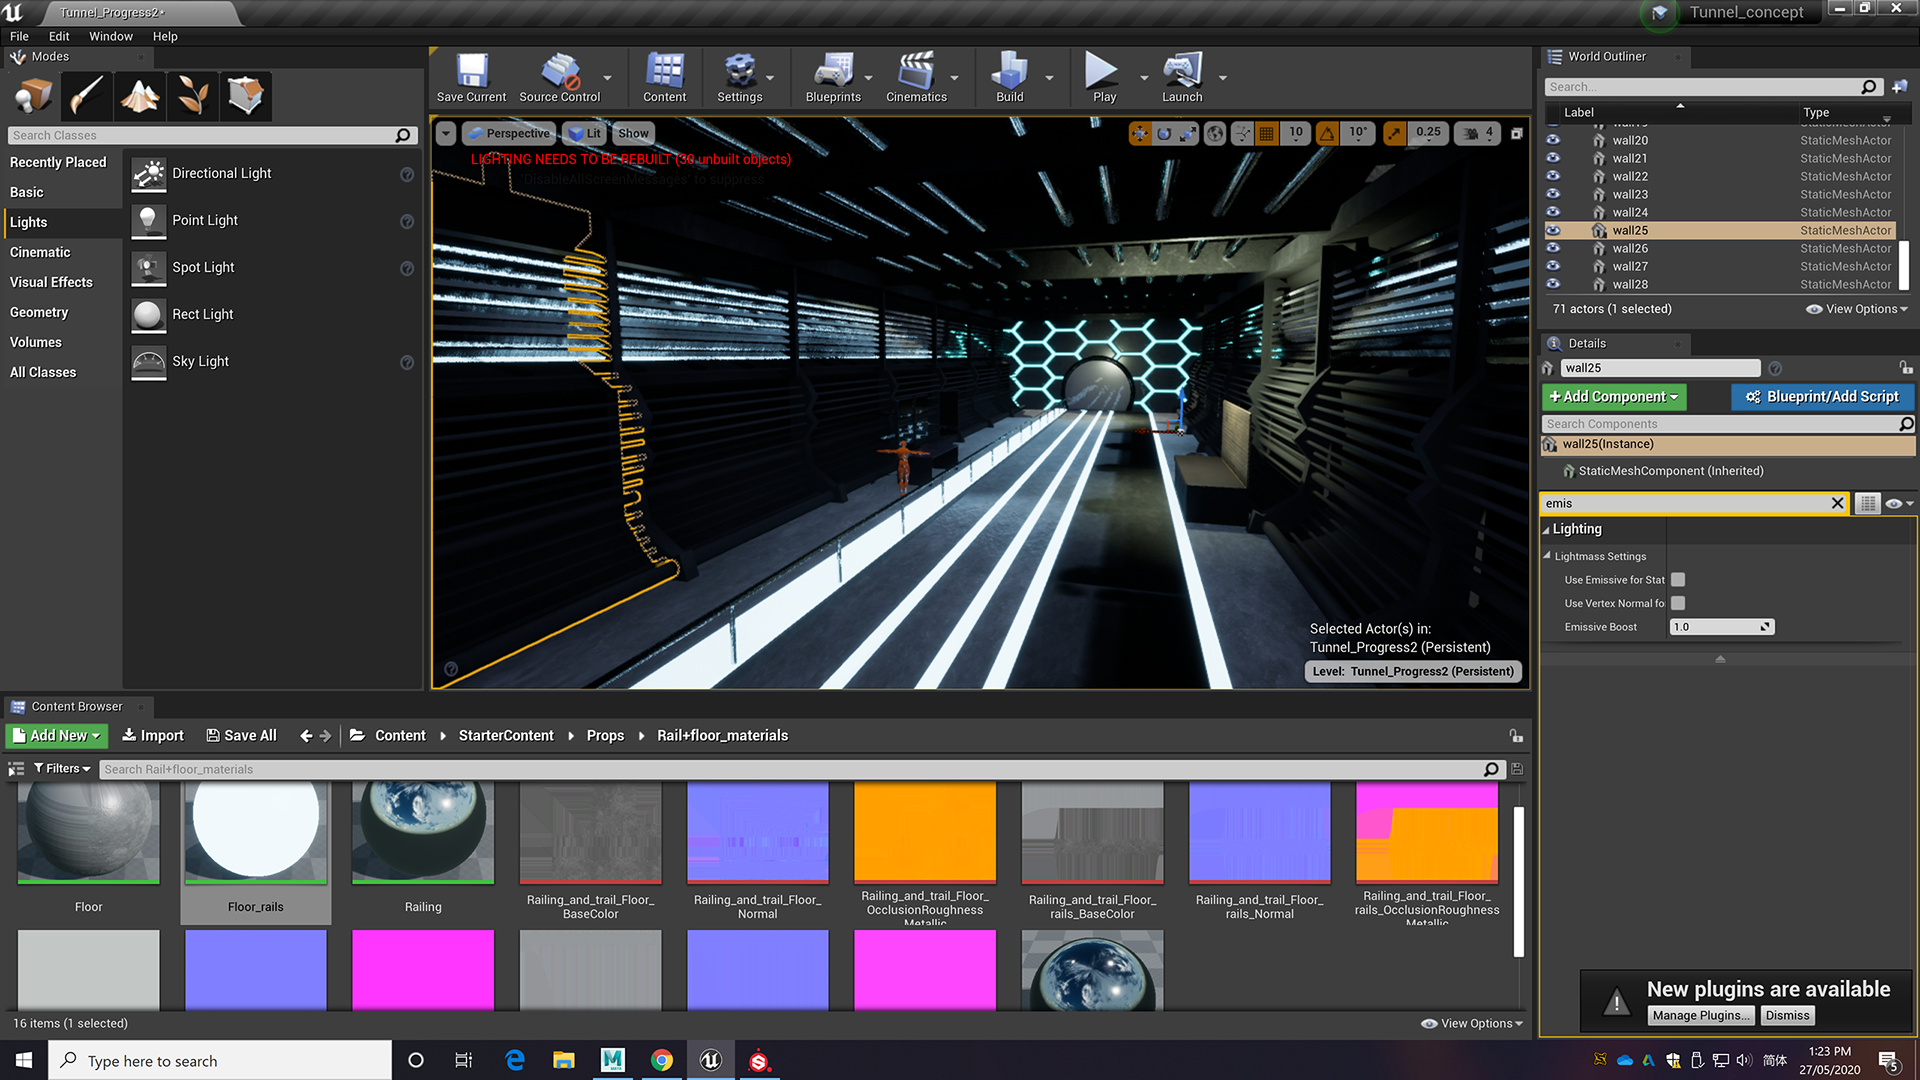Image resolution: width=1920 pixels, height=1080 pixels.
Task: Collapse the Lighting section
Action: (1547, 530)
